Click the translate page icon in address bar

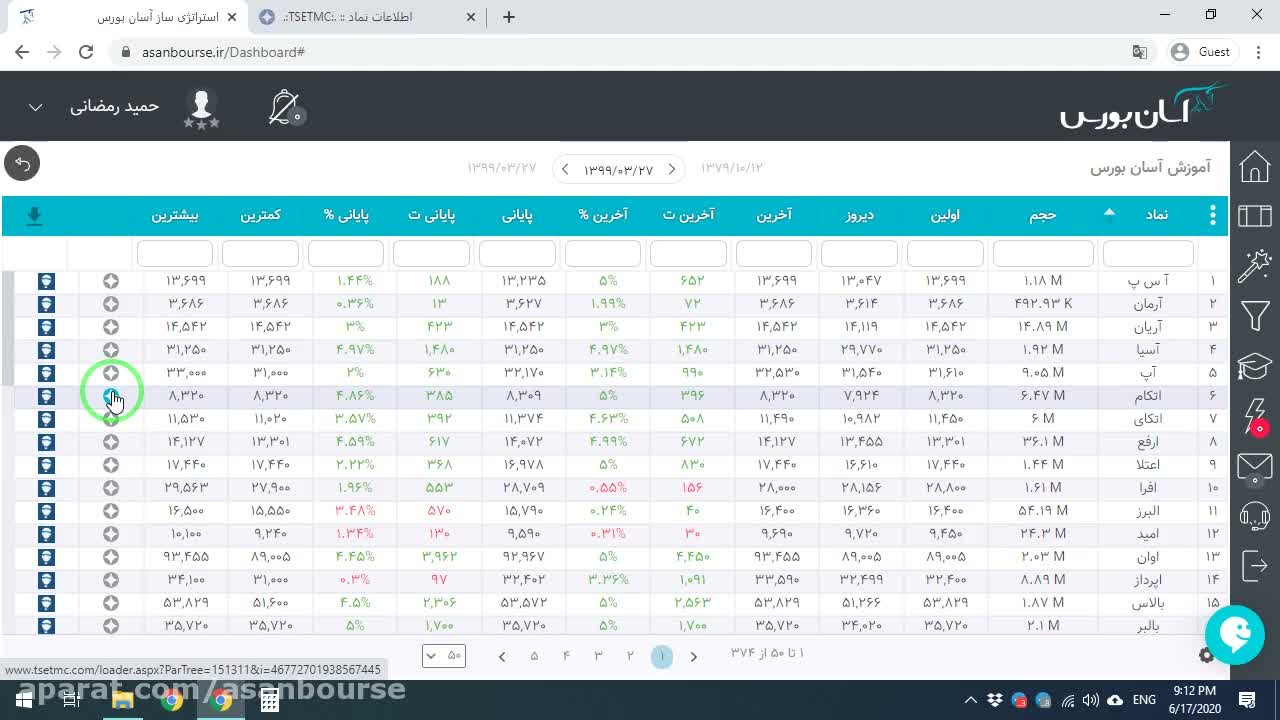pos(1139,52)
